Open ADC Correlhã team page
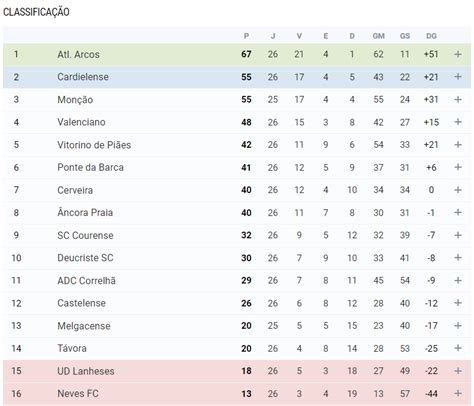This screenshot has height=406, width=474. [x=86, y=280]
